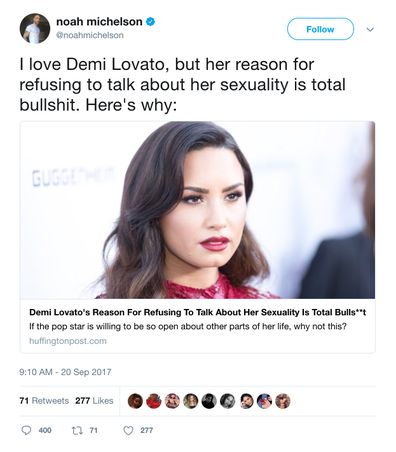This screenshot has width=396, height=452.
Task: Click the fifth liker avatar with dark photo
Action: click(209, 401)
